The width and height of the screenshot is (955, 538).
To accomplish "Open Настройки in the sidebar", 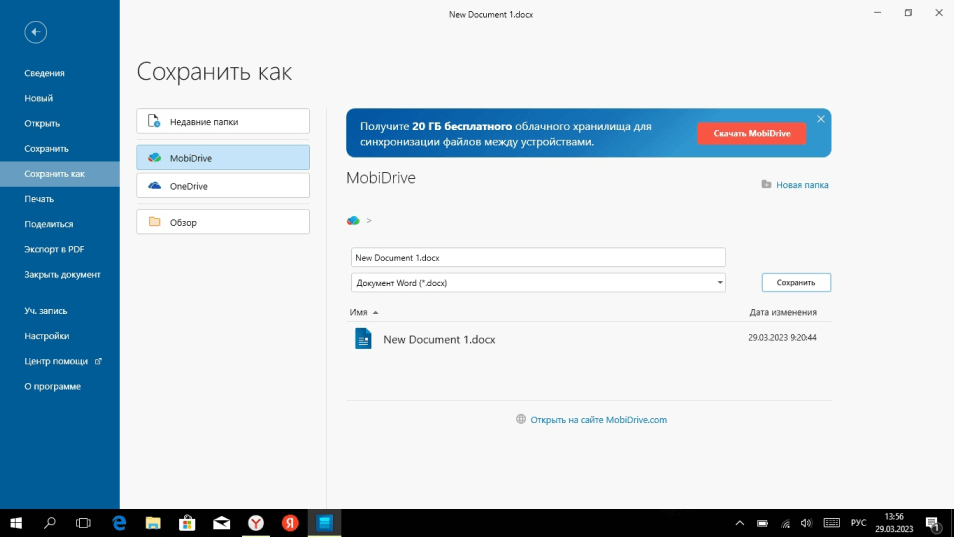I will tap(46, 336).
